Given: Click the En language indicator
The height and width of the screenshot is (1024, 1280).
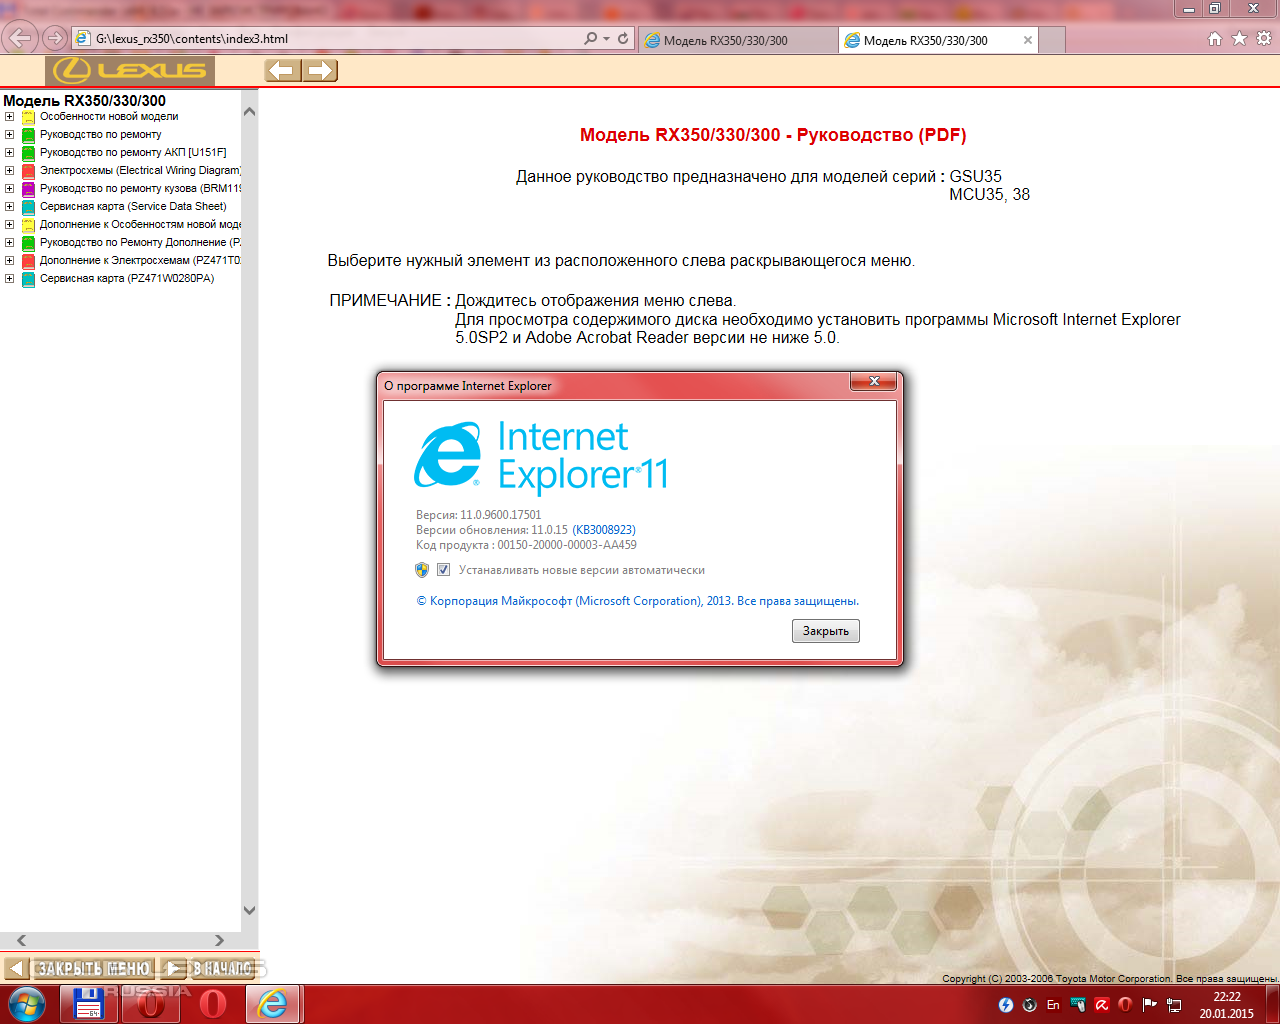Looking at the screenshot, I should coord(1053,1004).
